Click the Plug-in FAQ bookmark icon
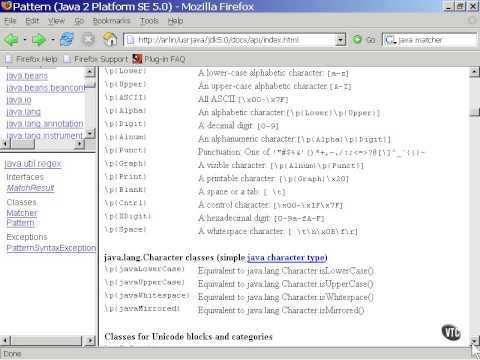Viewport: 480px width, 360px height. coord(137,59)
